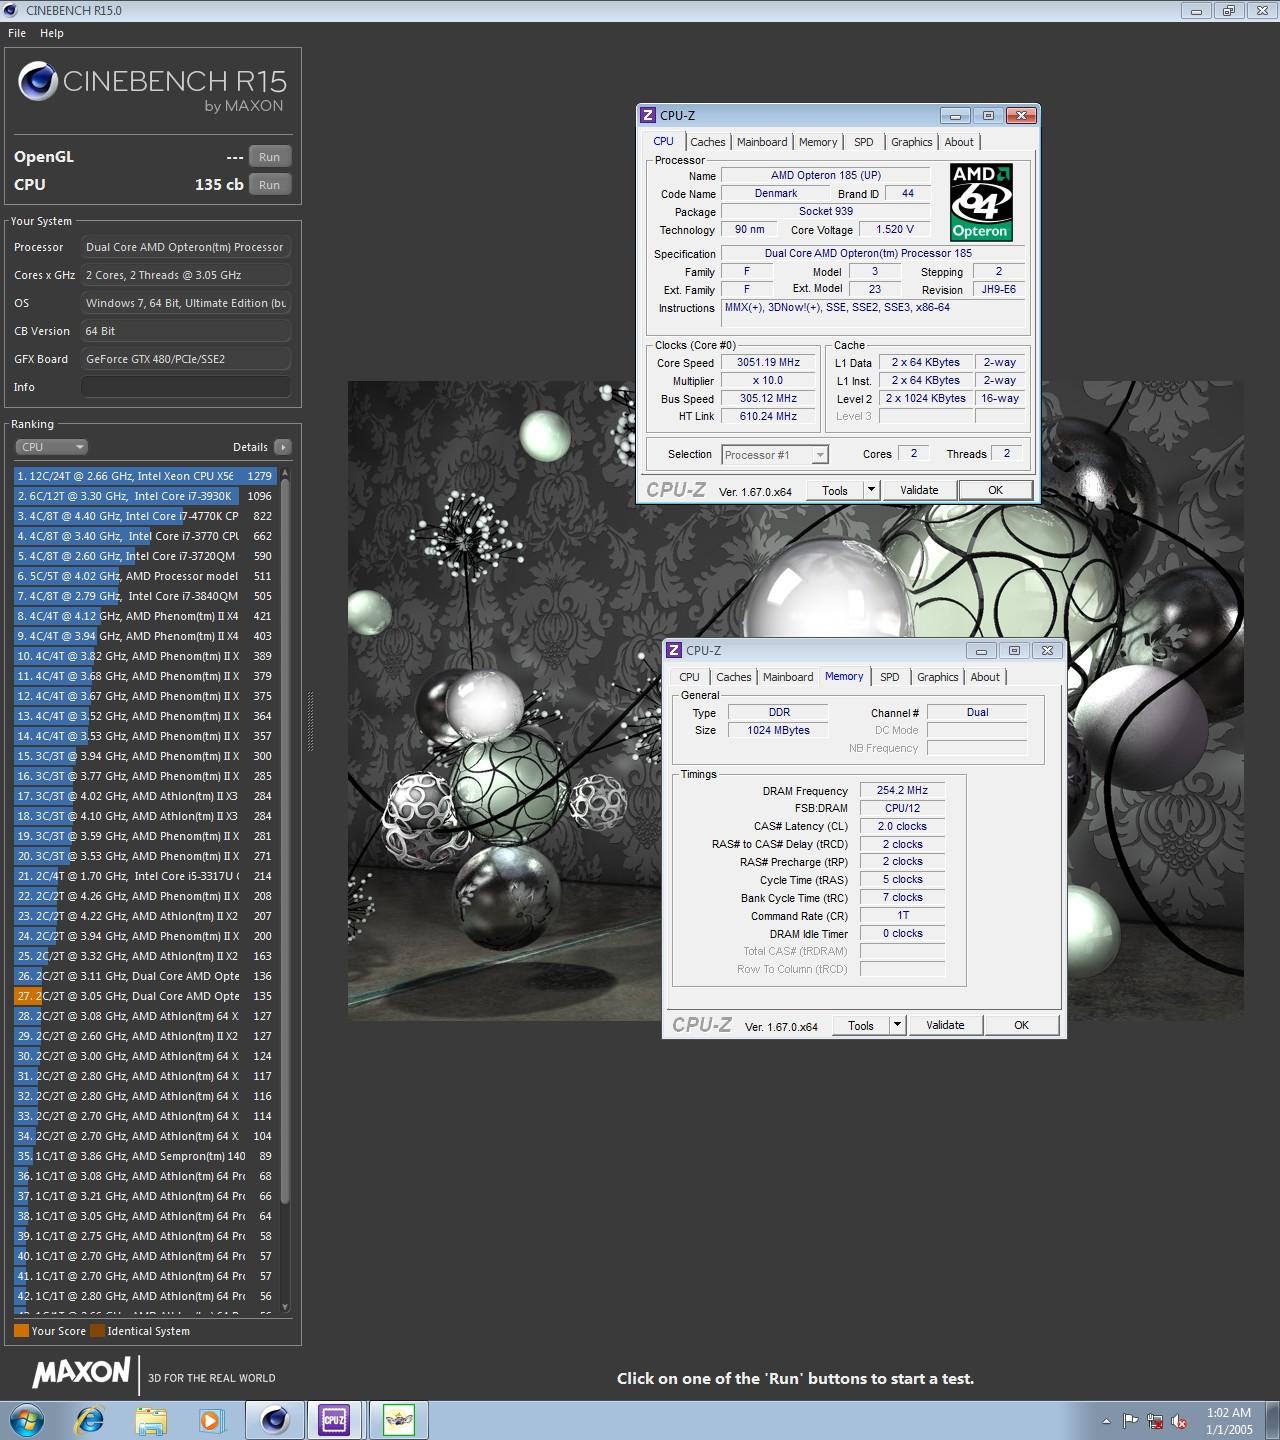Select highlighted row 27 Dual Core AMD Opteron 135
The height and width of the screenshot is (1440, 1280).
tap(145, 996)
